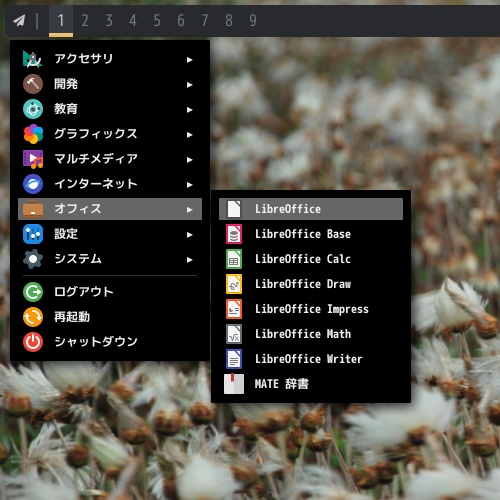Click the orange 再起動 restart icon

pos(33,317)
